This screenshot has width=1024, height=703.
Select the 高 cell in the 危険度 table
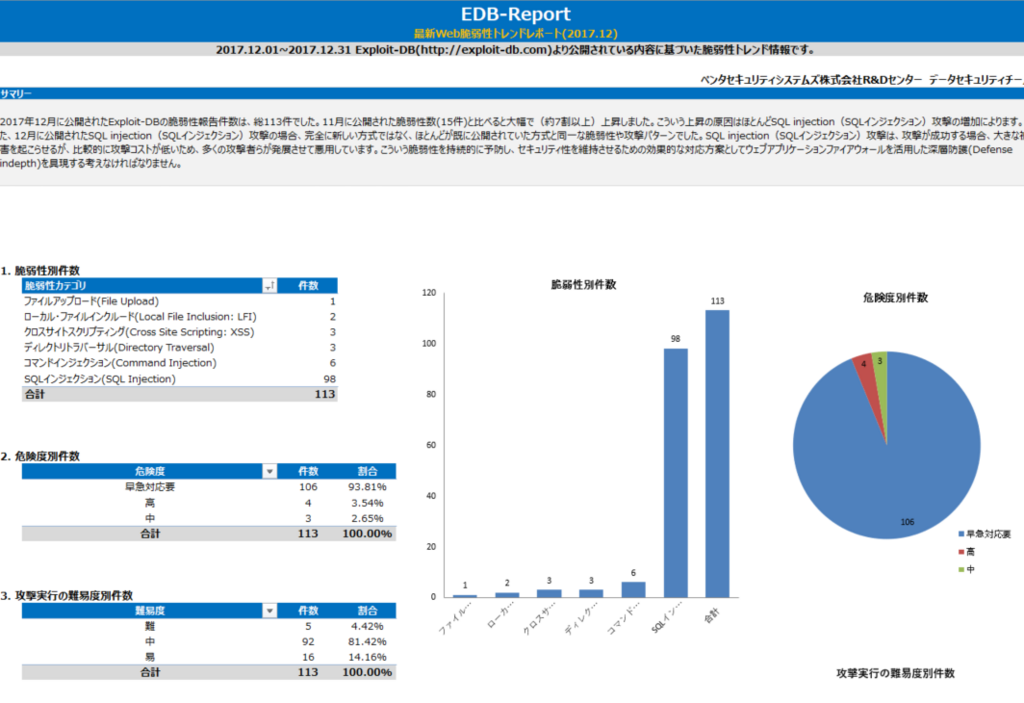coord(150,503)
